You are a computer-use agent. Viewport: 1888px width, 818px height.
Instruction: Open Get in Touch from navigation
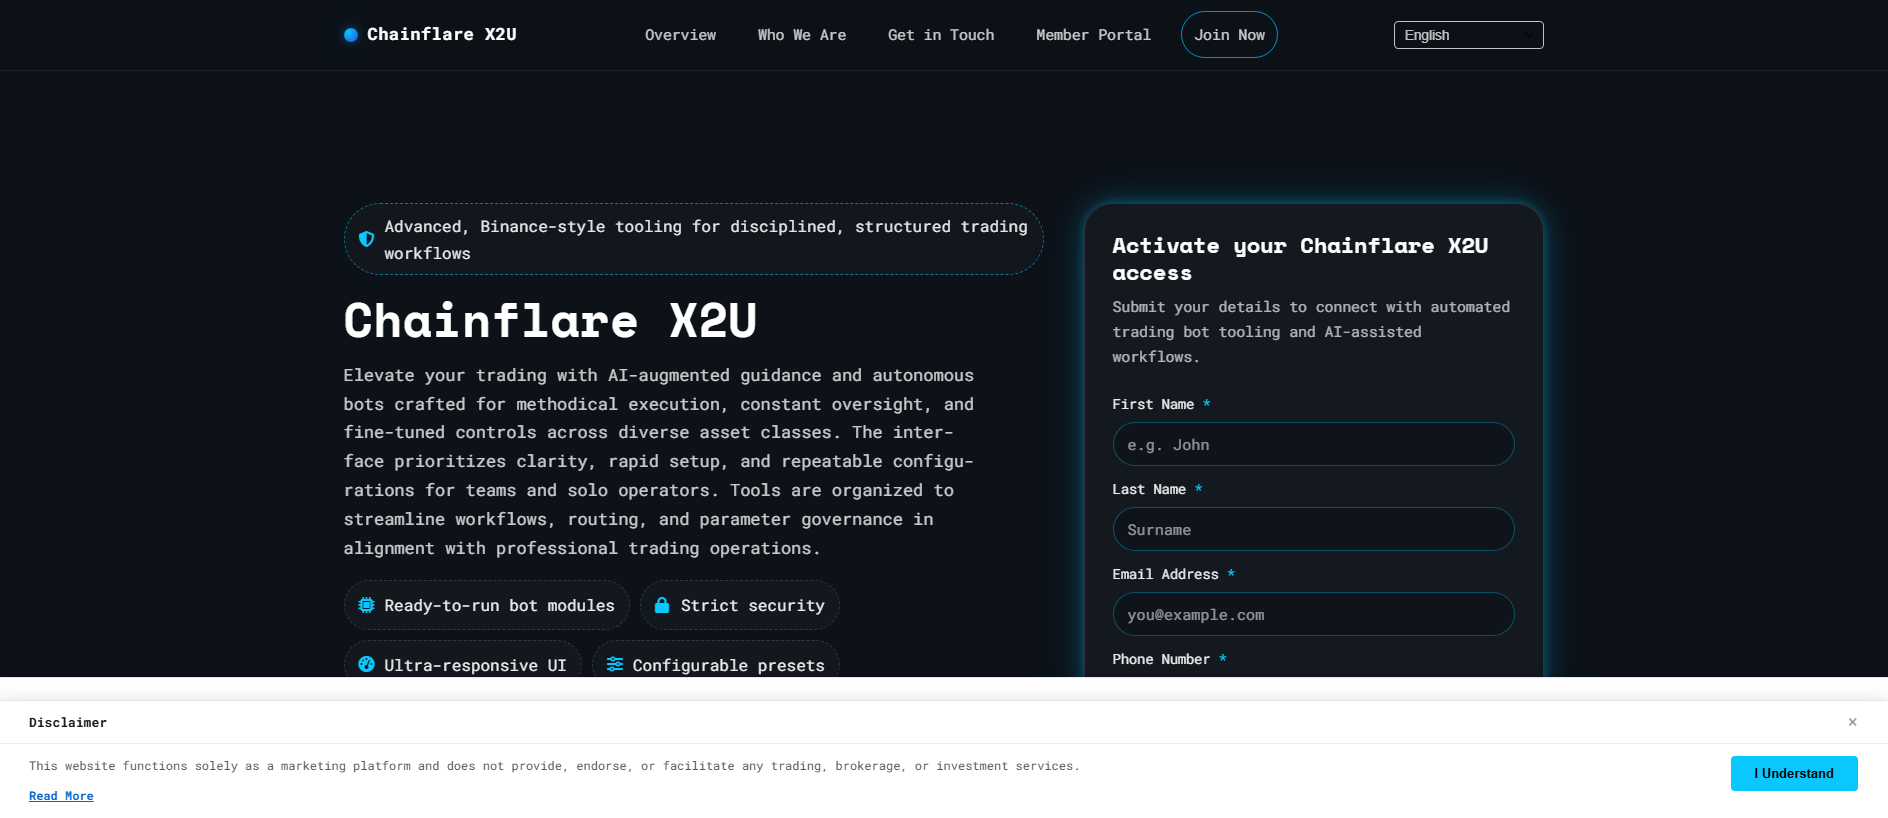click(x=941, y=35)
